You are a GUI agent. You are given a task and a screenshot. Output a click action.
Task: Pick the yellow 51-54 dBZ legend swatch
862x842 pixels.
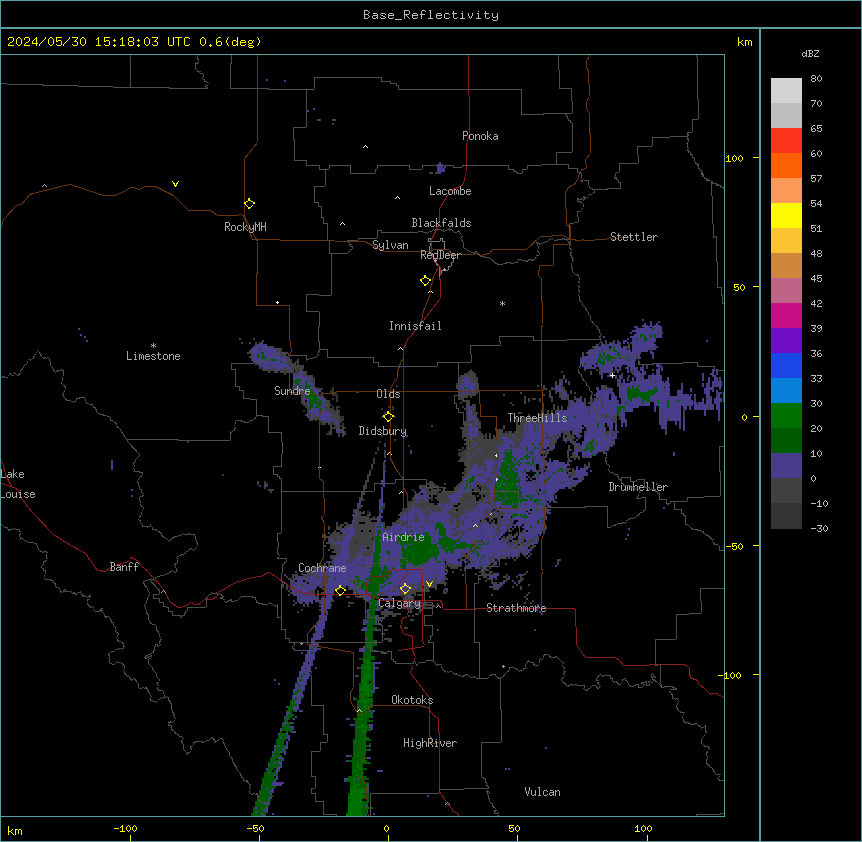(x=786, y=215)
